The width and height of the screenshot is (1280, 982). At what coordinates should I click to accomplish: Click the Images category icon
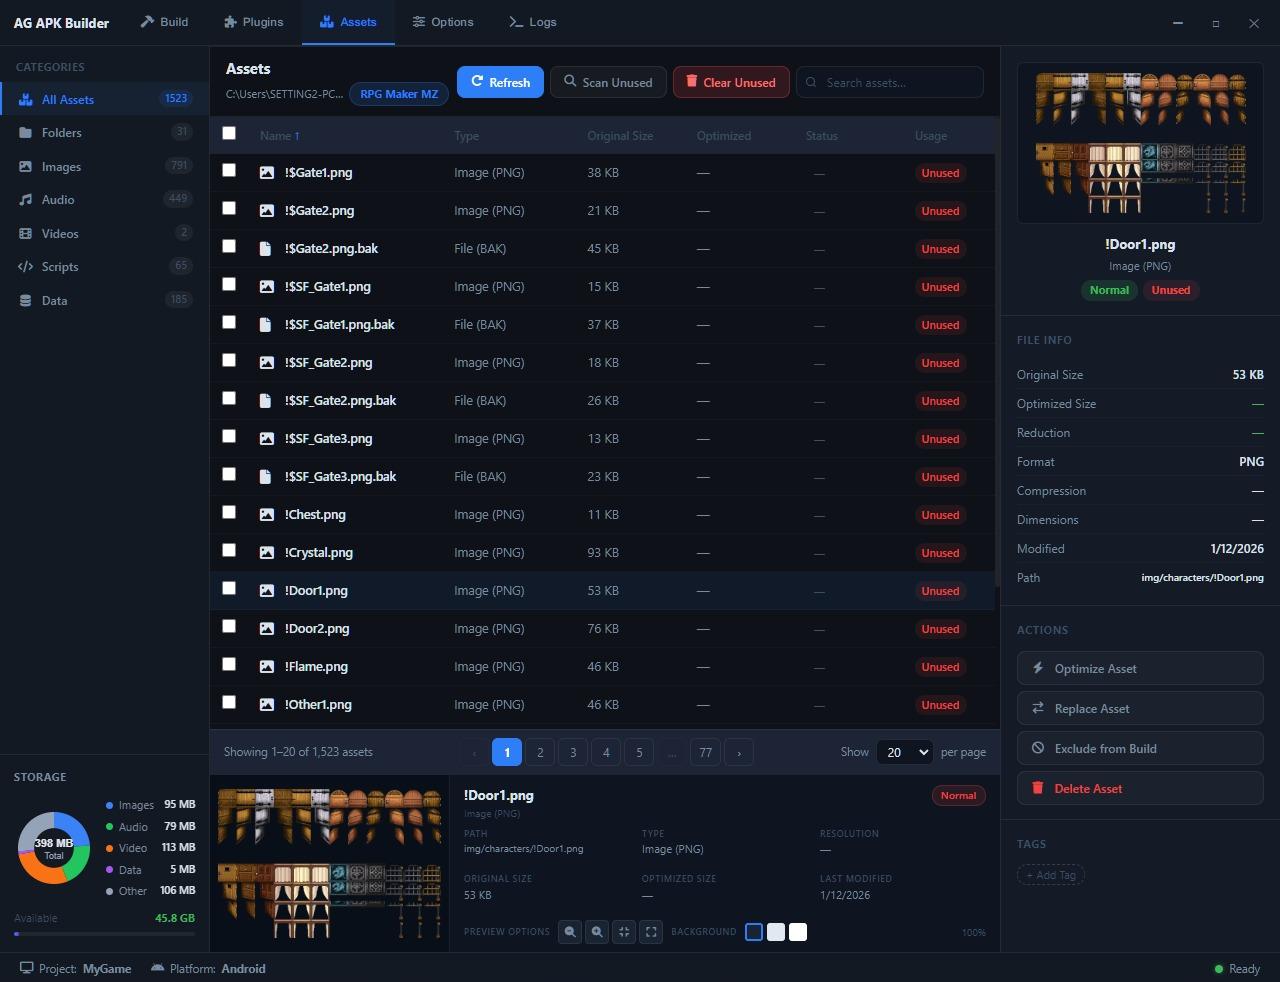click(25, 166)
